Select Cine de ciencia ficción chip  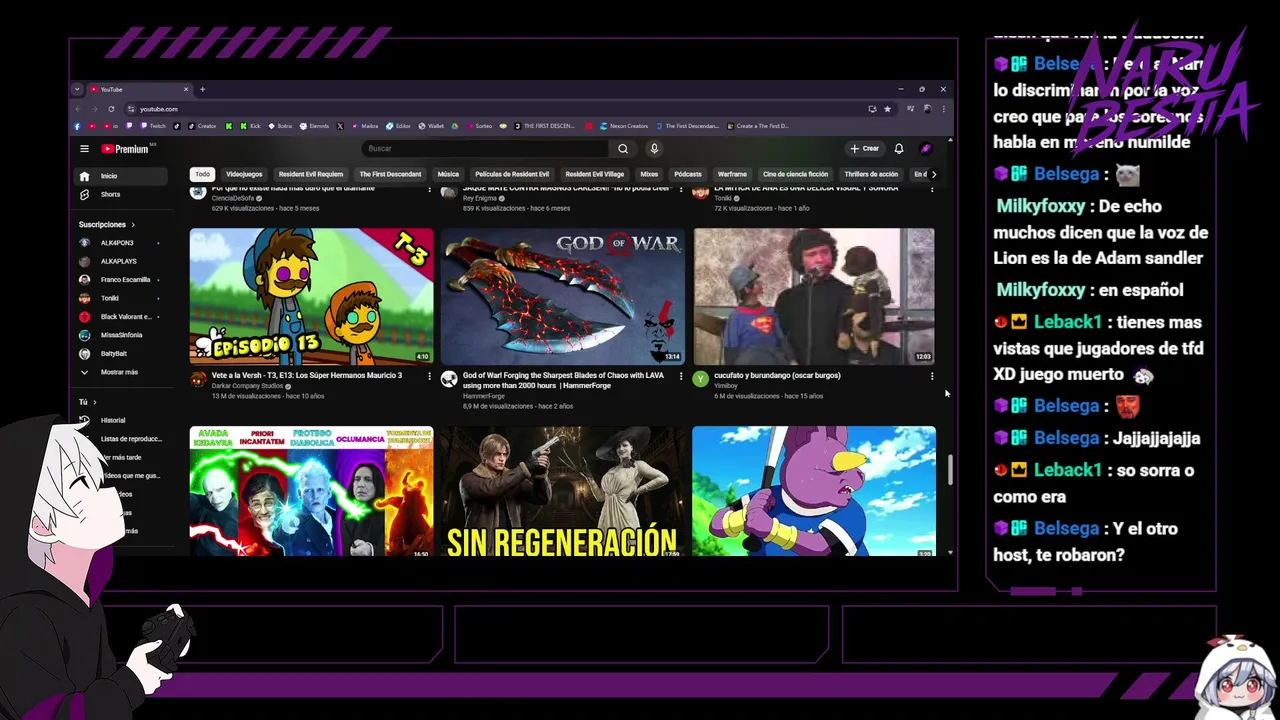pos(796,174)
